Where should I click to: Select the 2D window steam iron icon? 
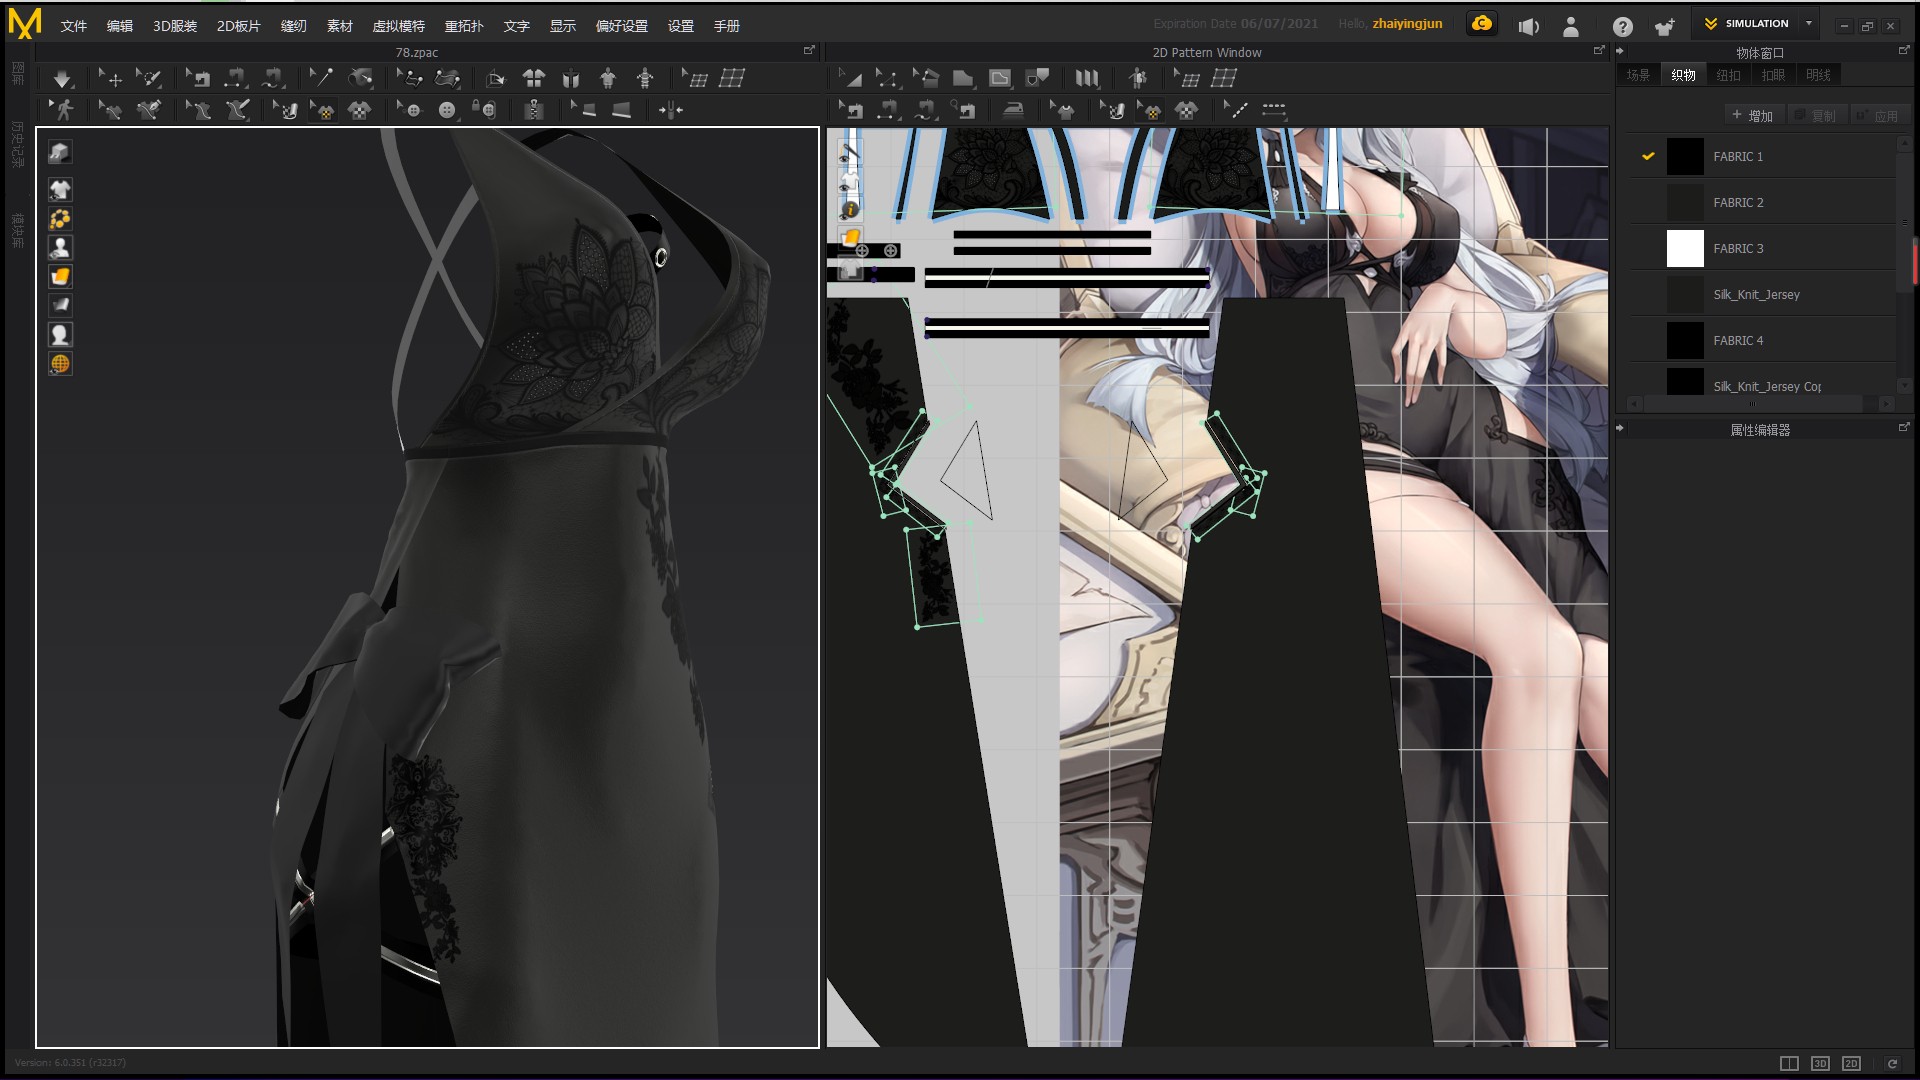(x=1013, y=110)
